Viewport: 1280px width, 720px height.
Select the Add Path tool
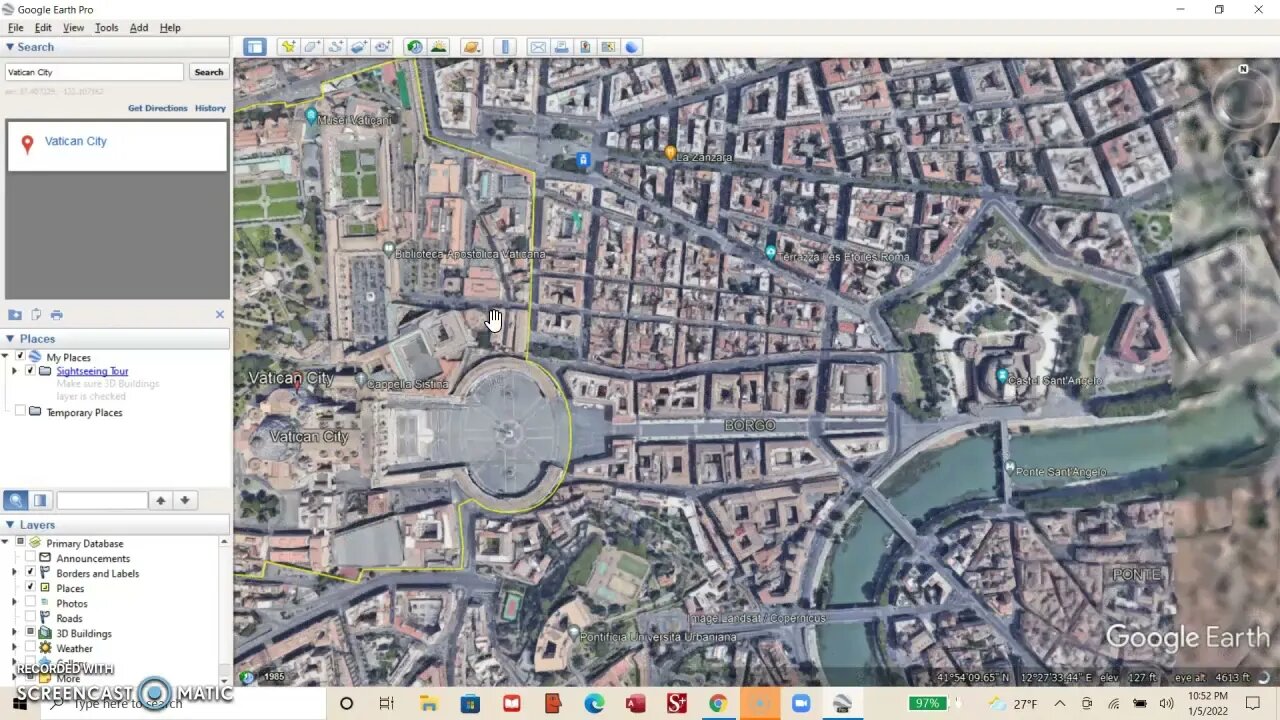(335, 47)
